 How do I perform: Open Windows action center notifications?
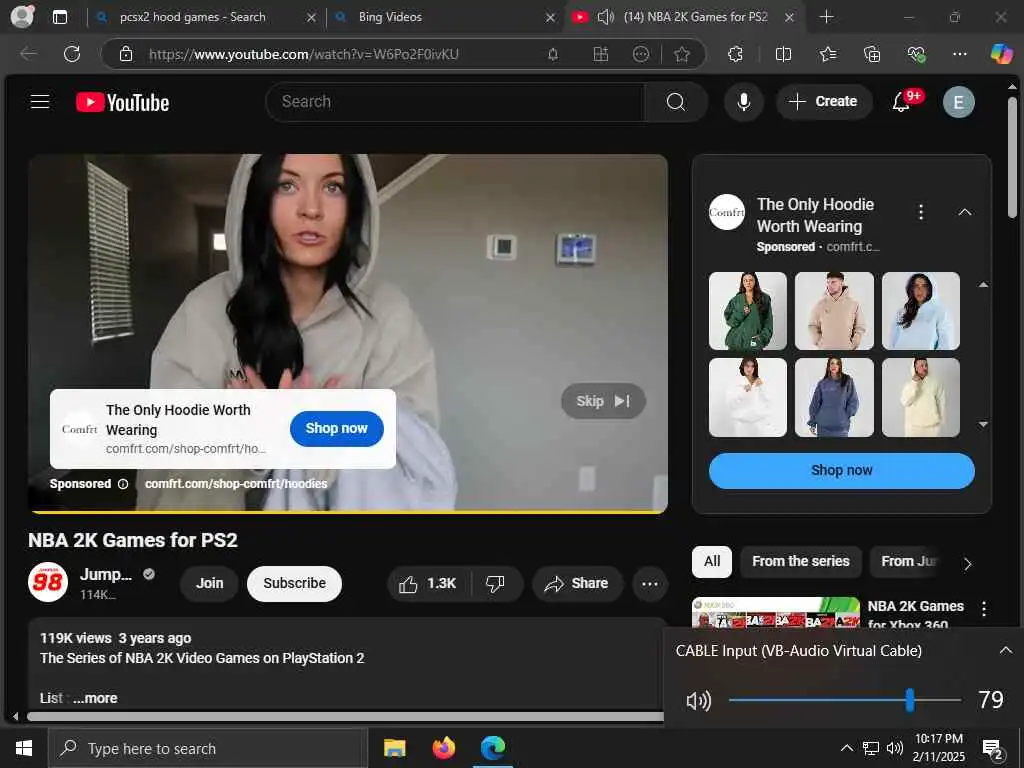pyautogui.click(x=993, y=749)
